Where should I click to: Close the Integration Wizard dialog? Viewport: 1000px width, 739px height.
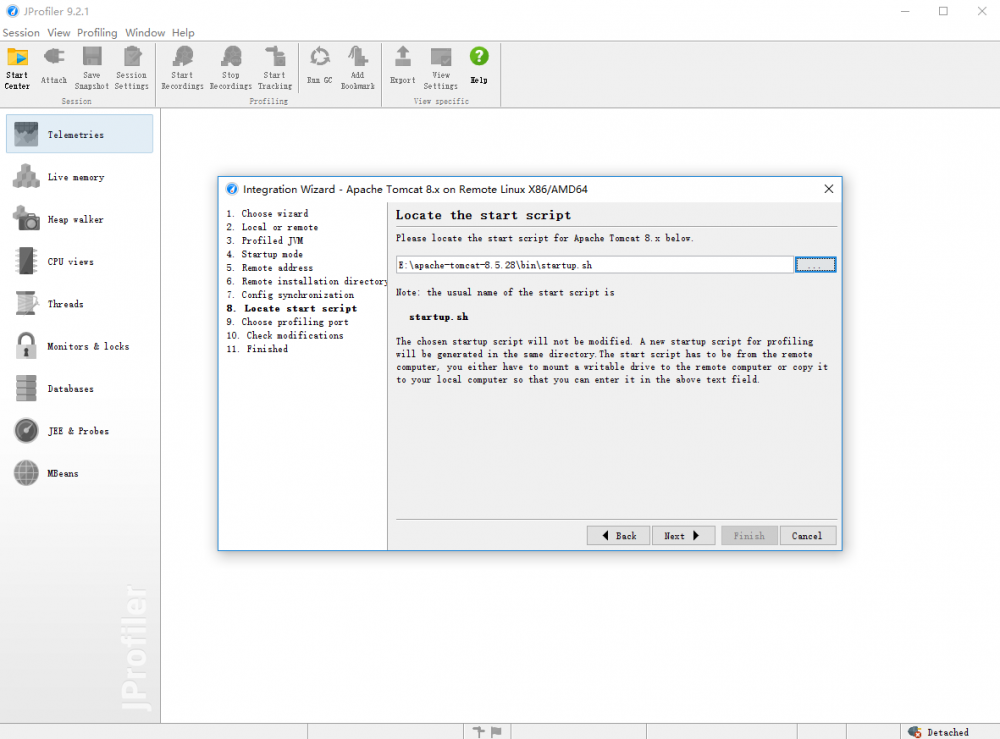click(828, 189)
